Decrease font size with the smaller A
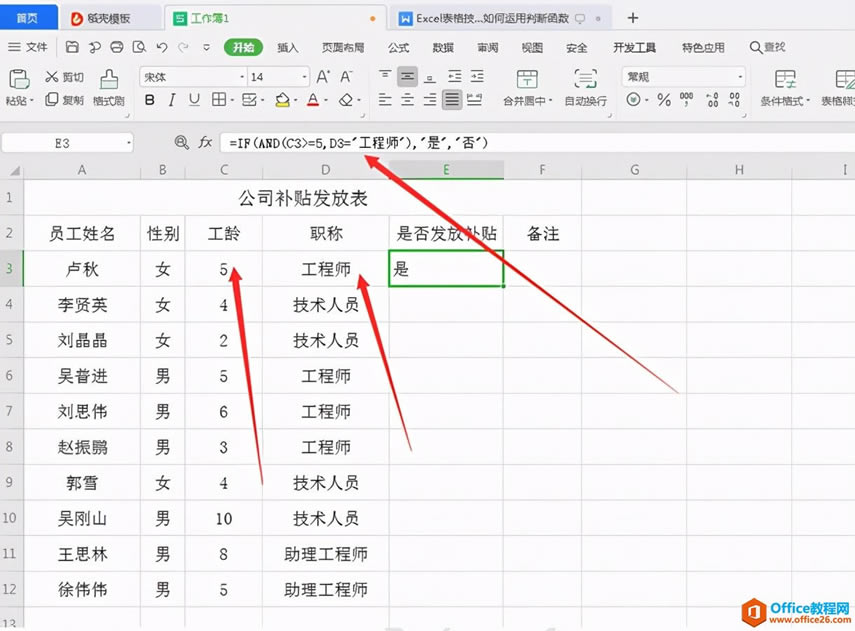The image size is (855, 631). (346, 77)
